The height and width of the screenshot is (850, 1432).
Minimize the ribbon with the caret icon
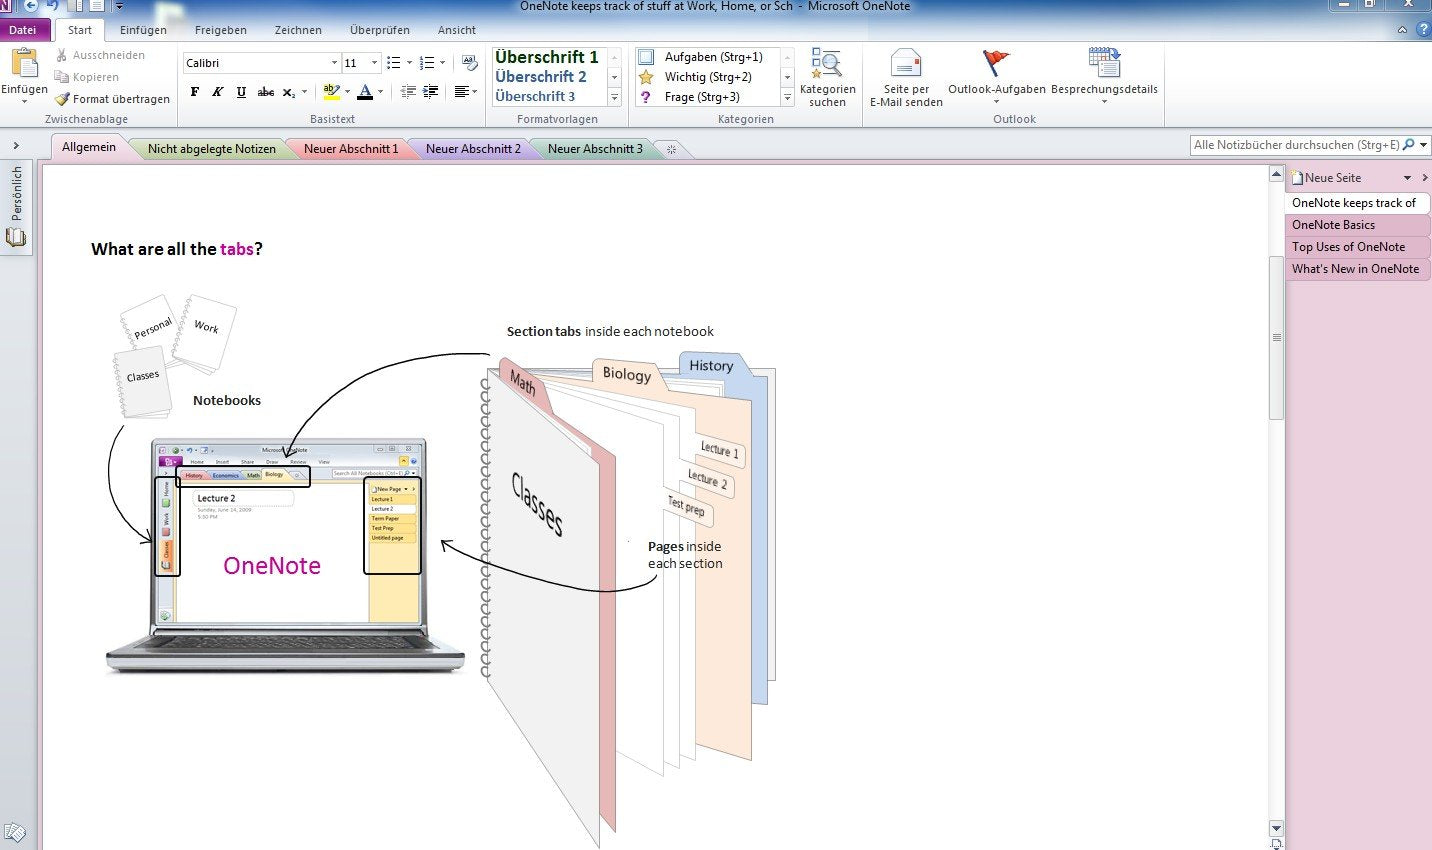(1403, 30)
